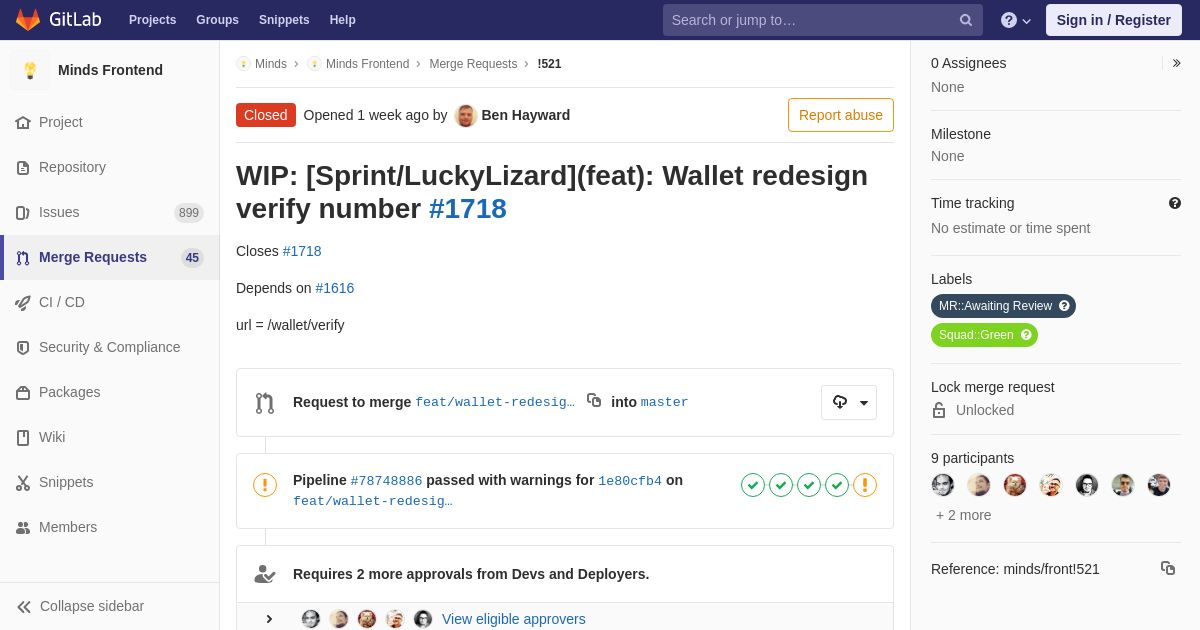Open first participant avatar
The width and height of the screenshot is (1200, 630).
tap(943, 485)
